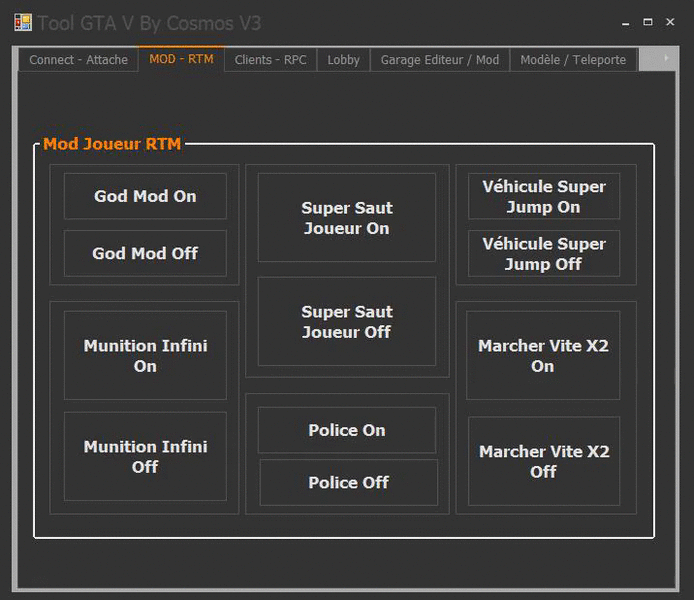Go to Garage Editeur / Mod tab
Screen dimensions: 694x600
point(440,60)
